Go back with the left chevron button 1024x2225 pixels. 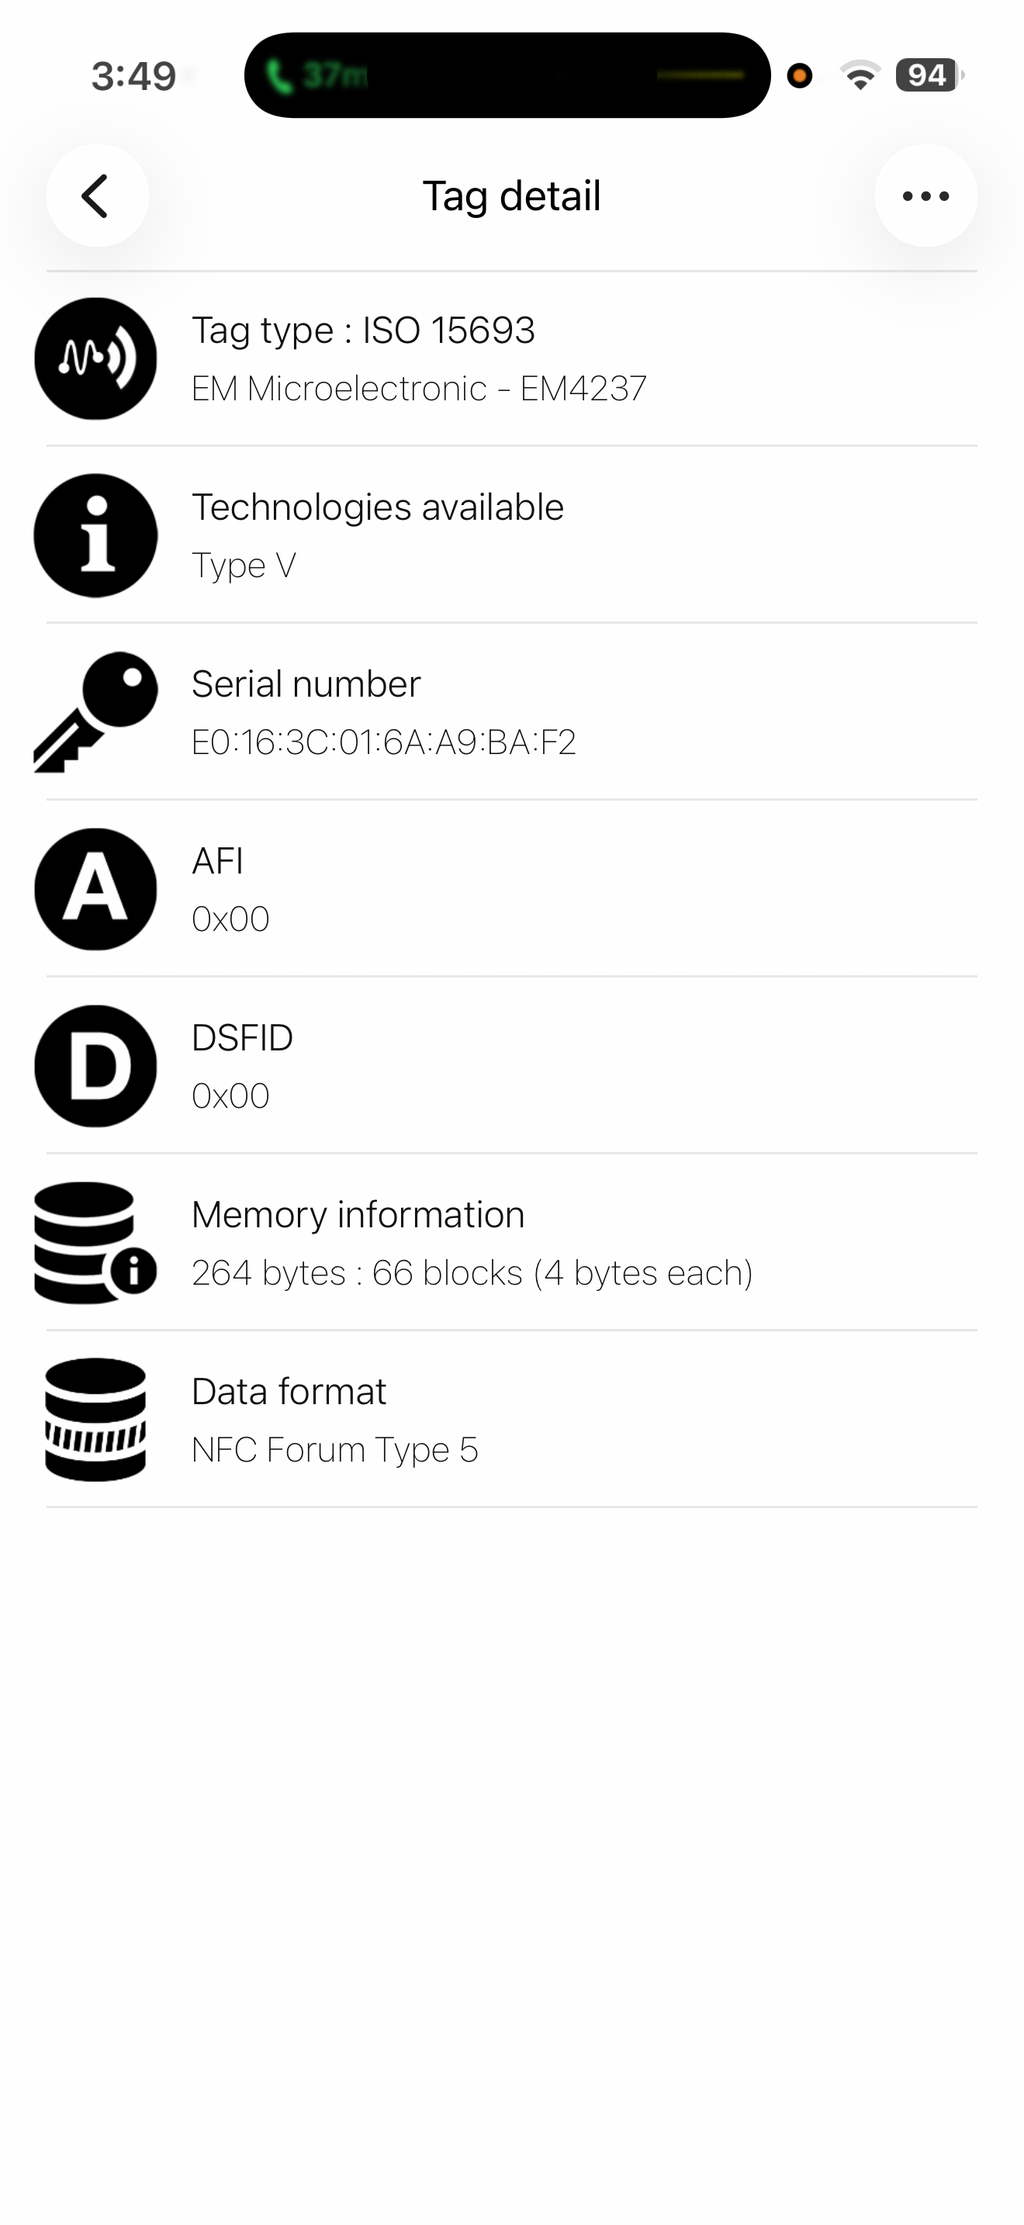97,196
